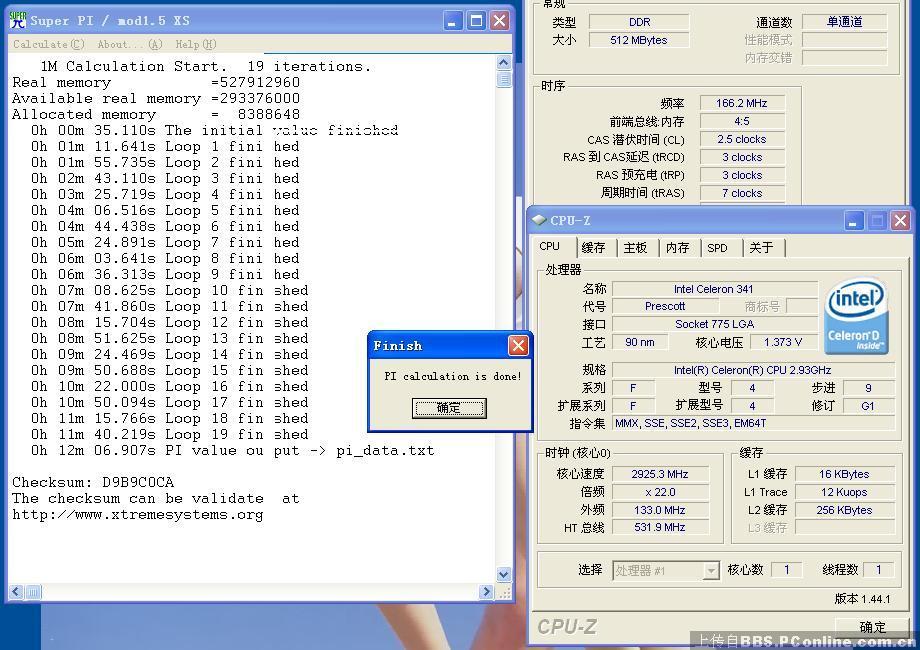Close the Finish dialog
Viewport: 920px width, 650px height.
click(x=518, y=346)
